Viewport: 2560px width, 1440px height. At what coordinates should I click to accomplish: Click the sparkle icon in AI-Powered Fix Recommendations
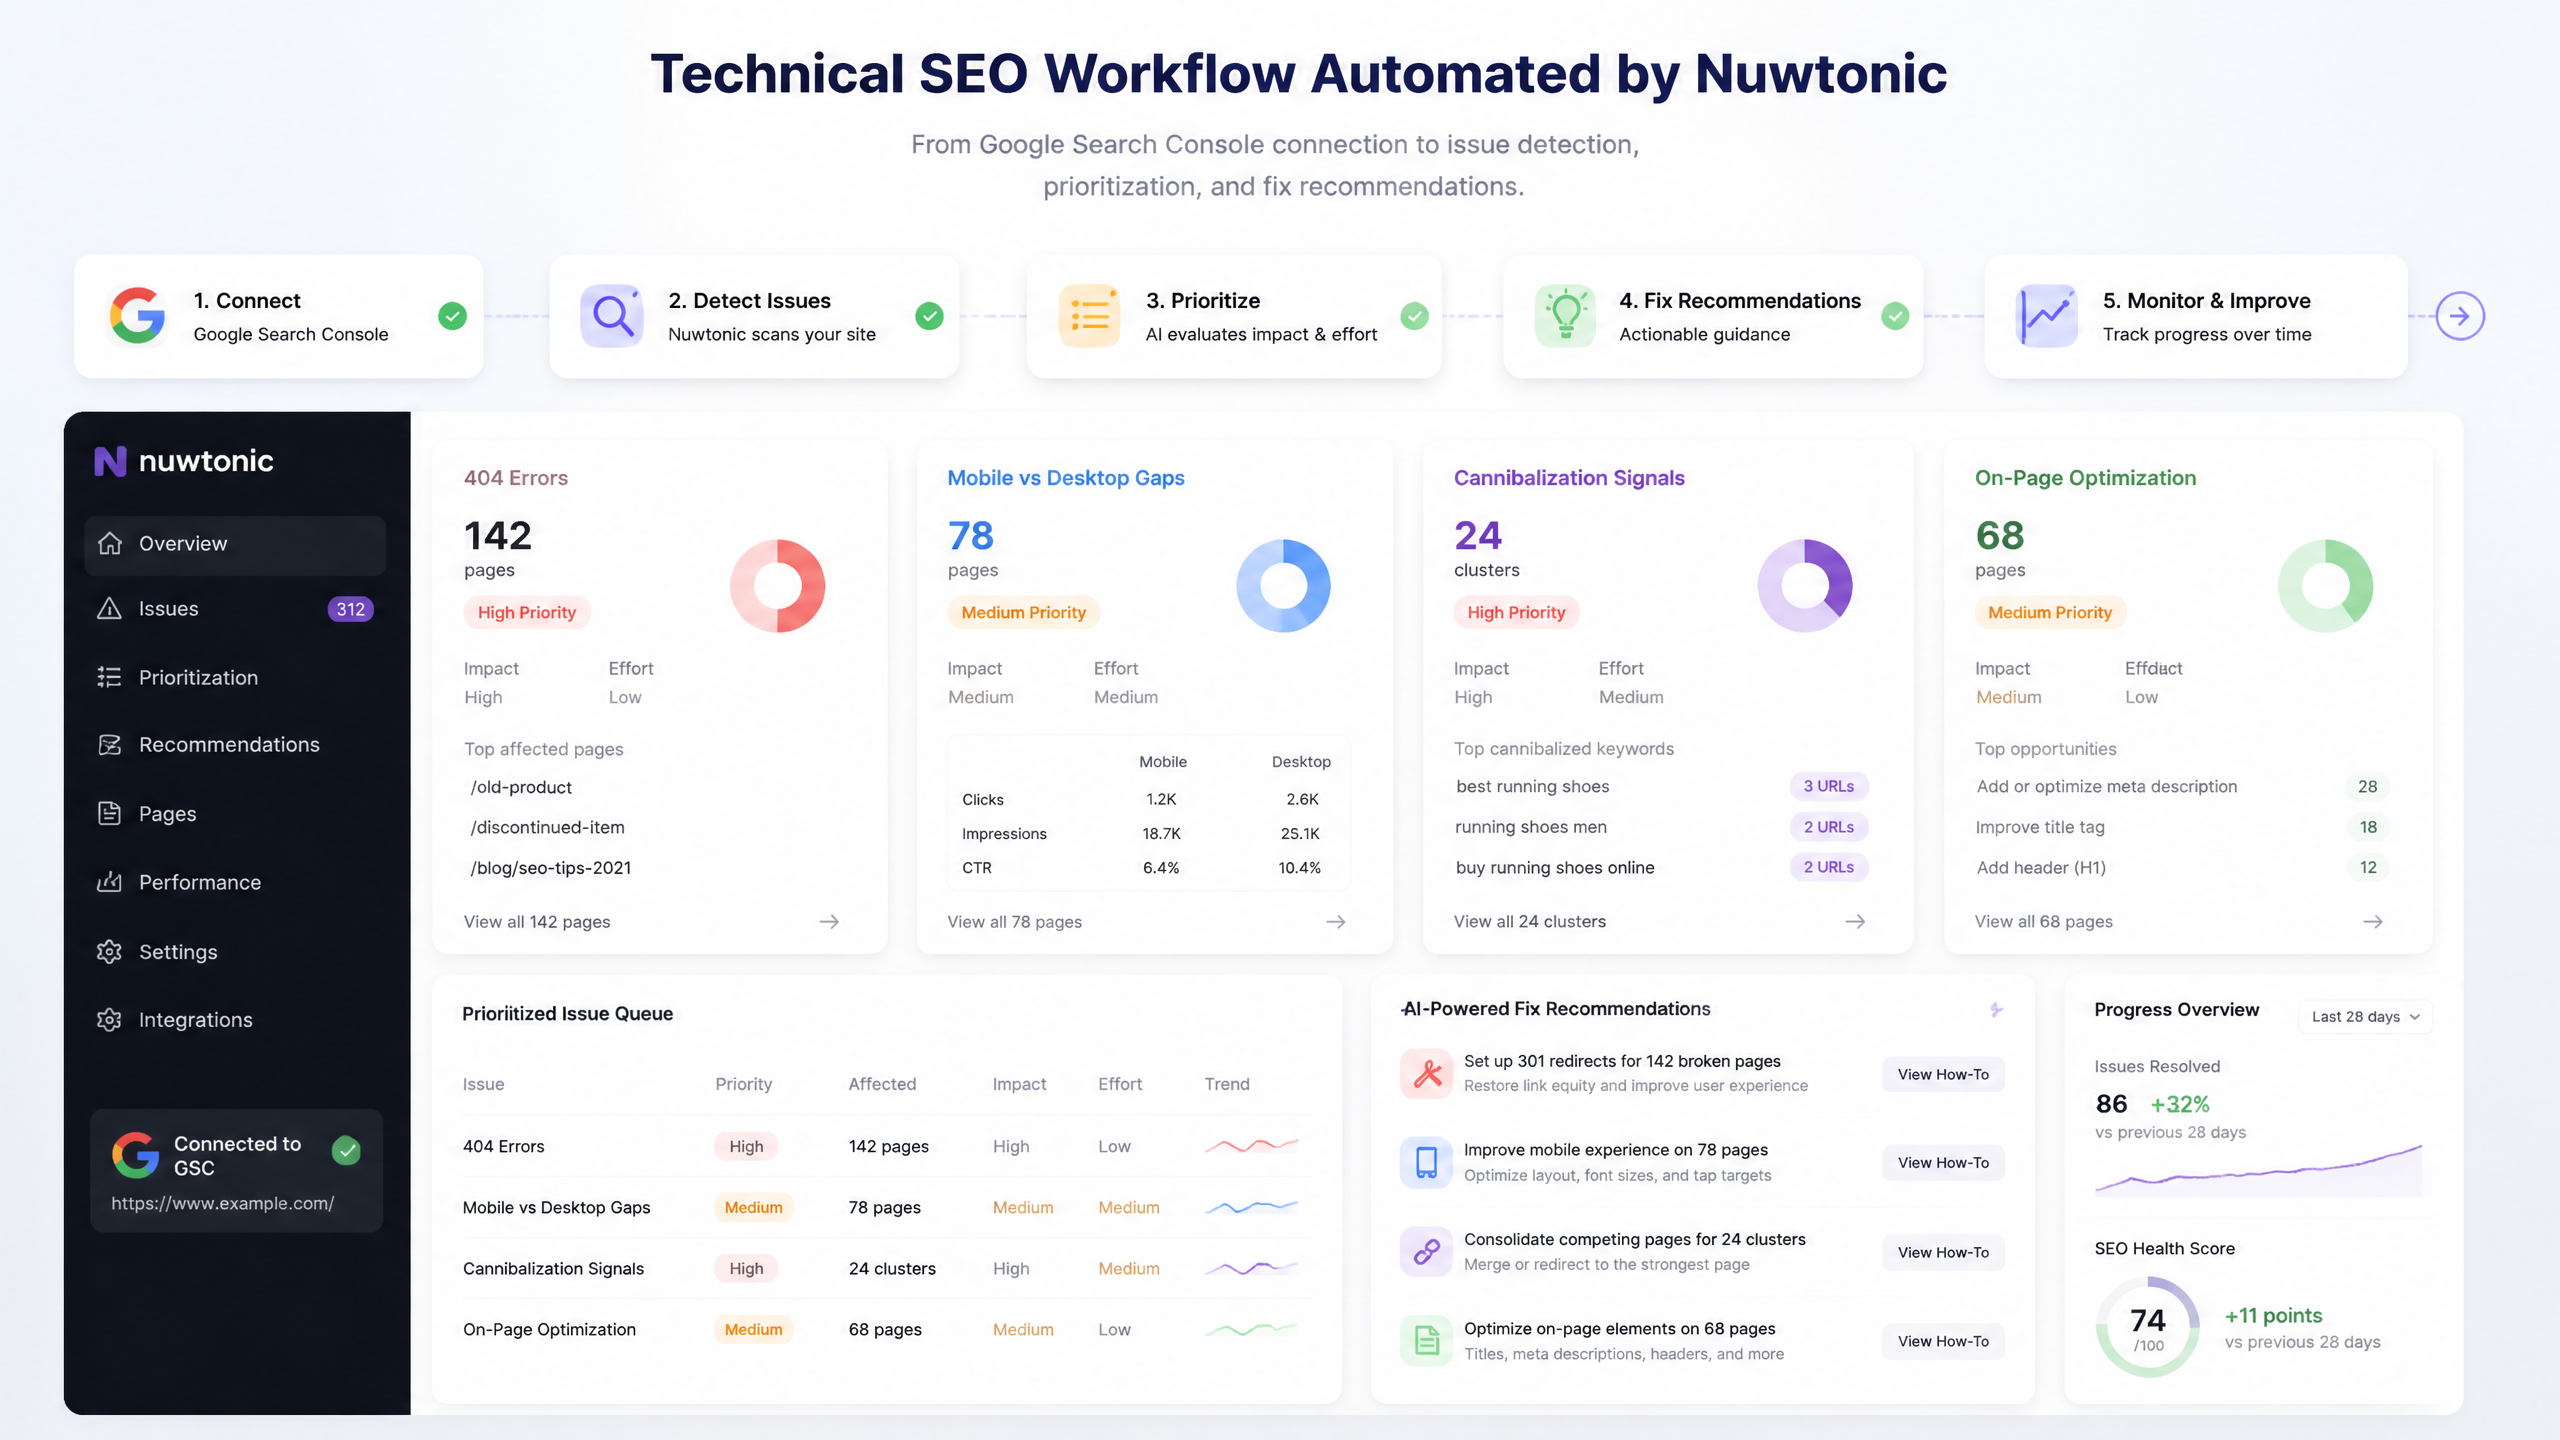pos(1996,1010)
